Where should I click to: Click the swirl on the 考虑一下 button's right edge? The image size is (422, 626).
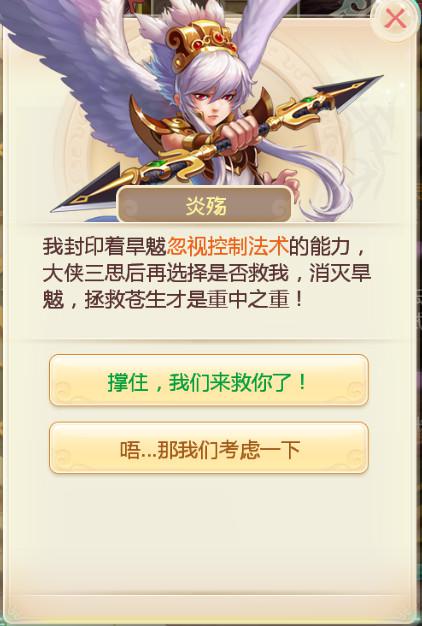point(353,456)
